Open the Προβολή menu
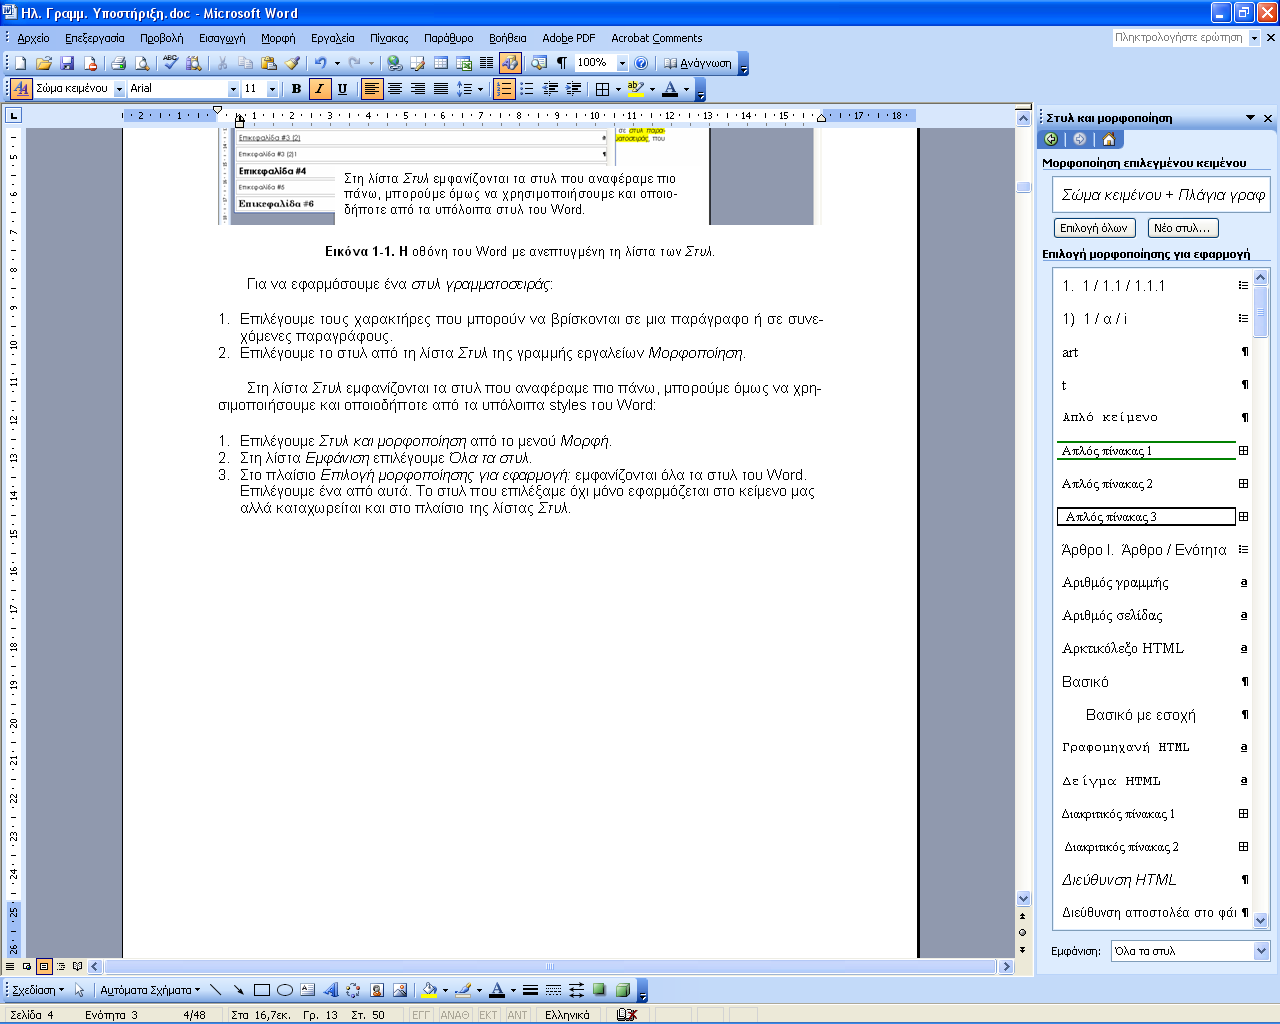Image resolution: width=1280 pixels, height=1024 pixels. tap(161, 38)
